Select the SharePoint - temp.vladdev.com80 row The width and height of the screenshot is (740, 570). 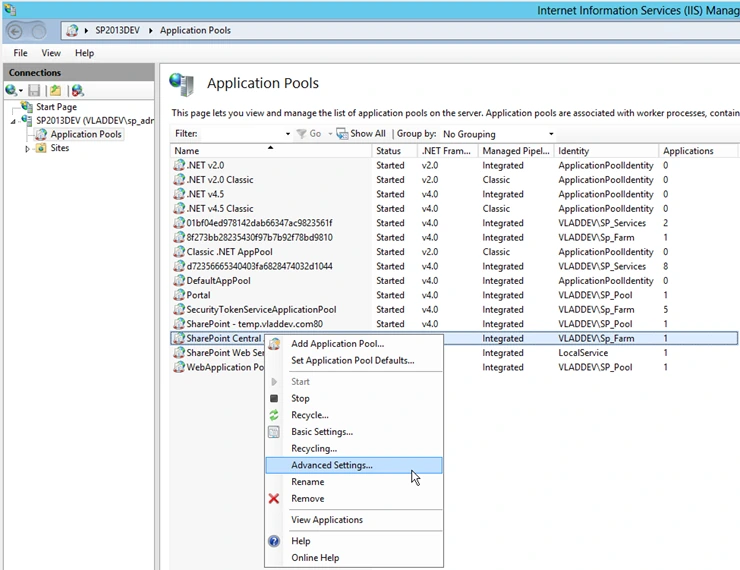pos(454,324)
